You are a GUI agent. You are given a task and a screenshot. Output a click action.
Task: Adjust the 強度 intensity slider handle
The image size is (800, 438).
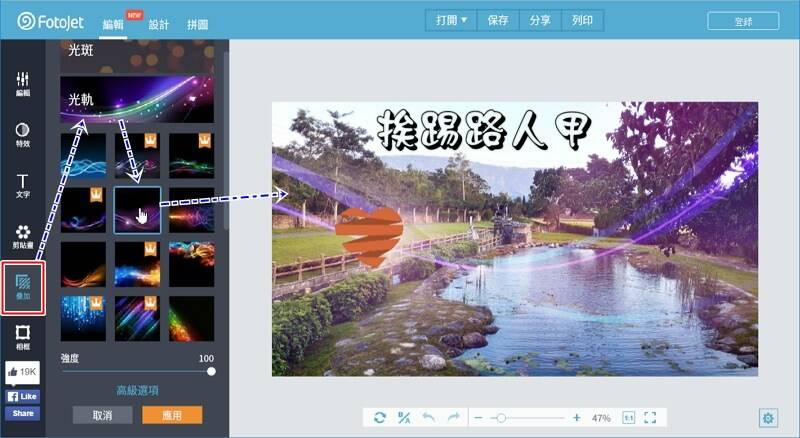coord(211,372)
